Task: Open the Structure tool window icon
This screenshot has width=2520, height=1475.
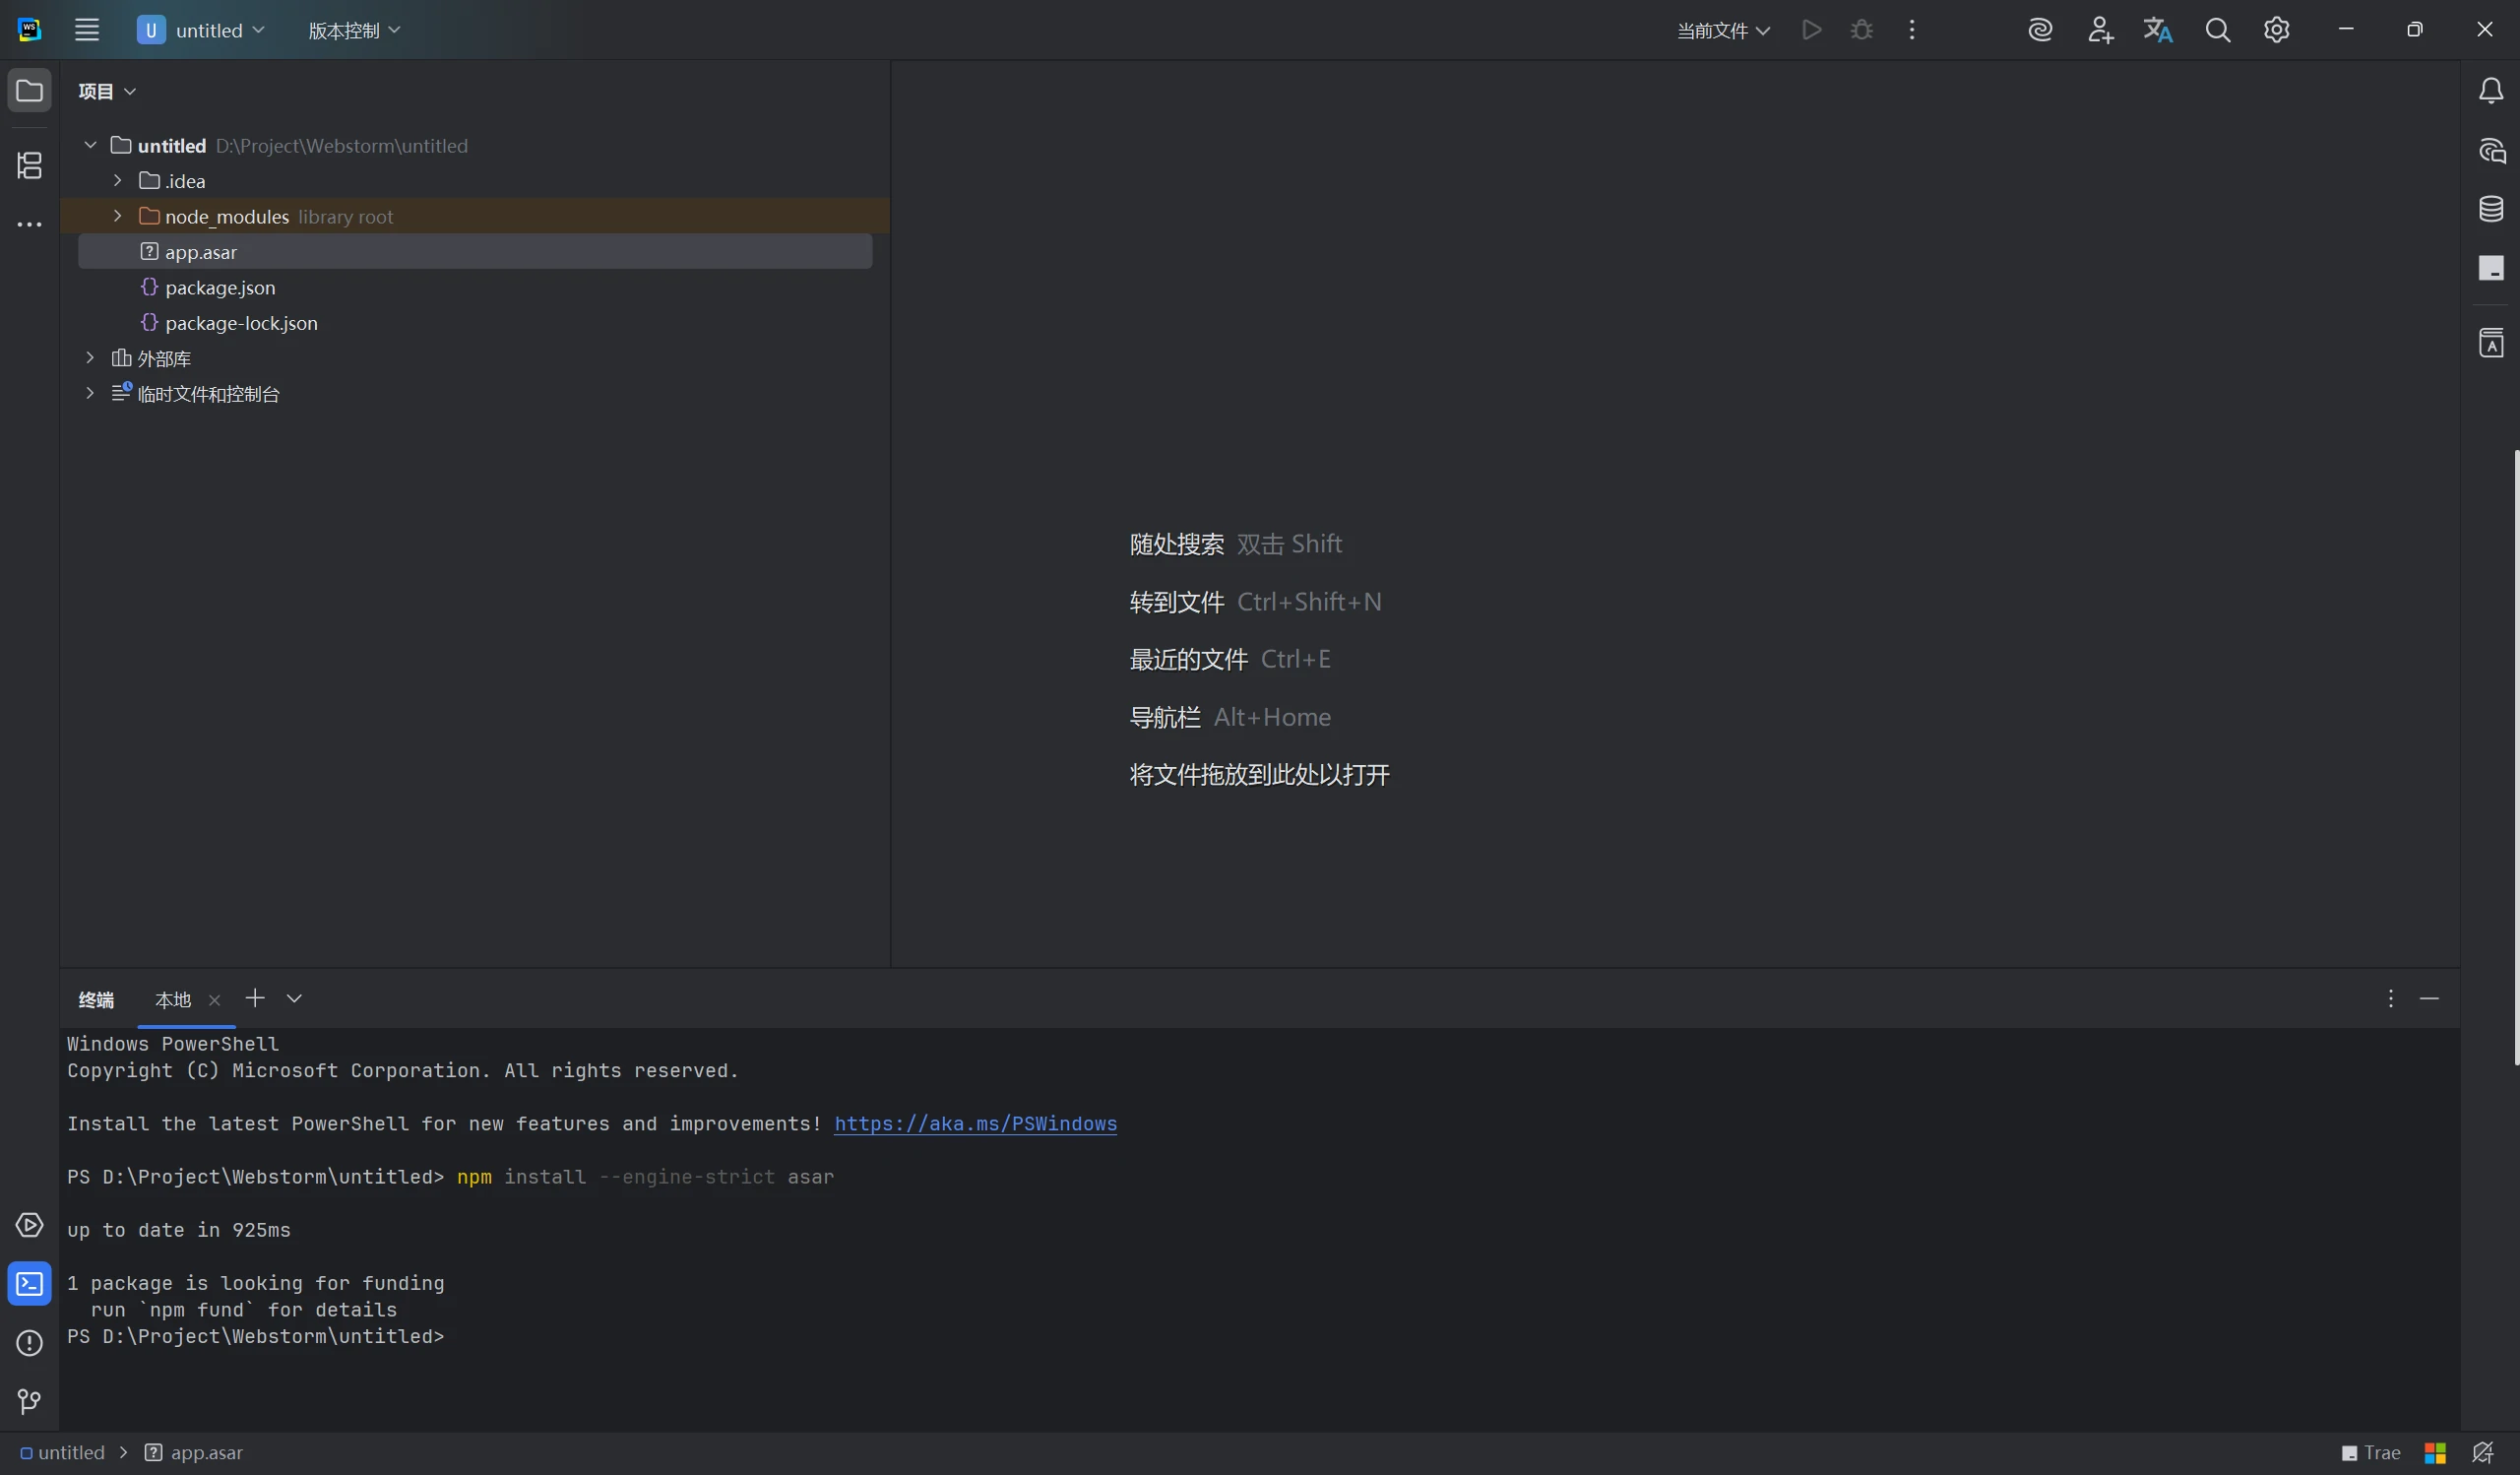Action: [x=29, y=165]
